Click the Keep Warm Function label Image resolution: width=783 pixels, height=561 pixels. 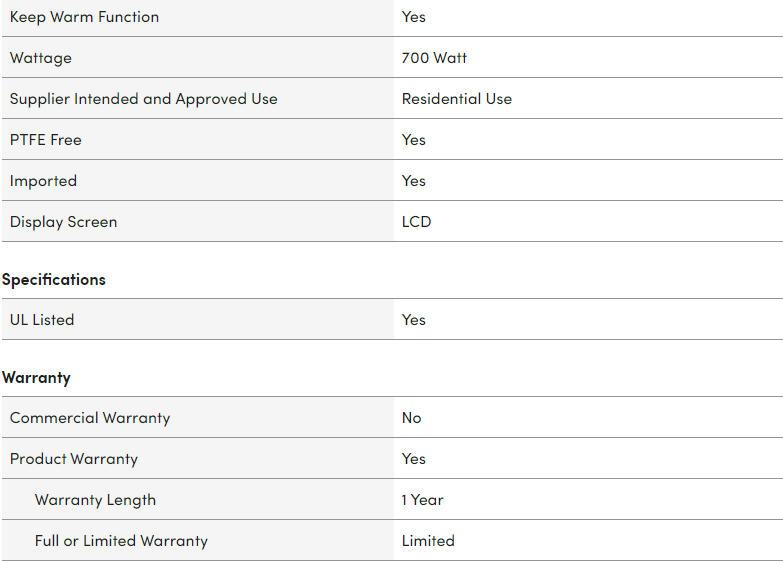(84, 17)
